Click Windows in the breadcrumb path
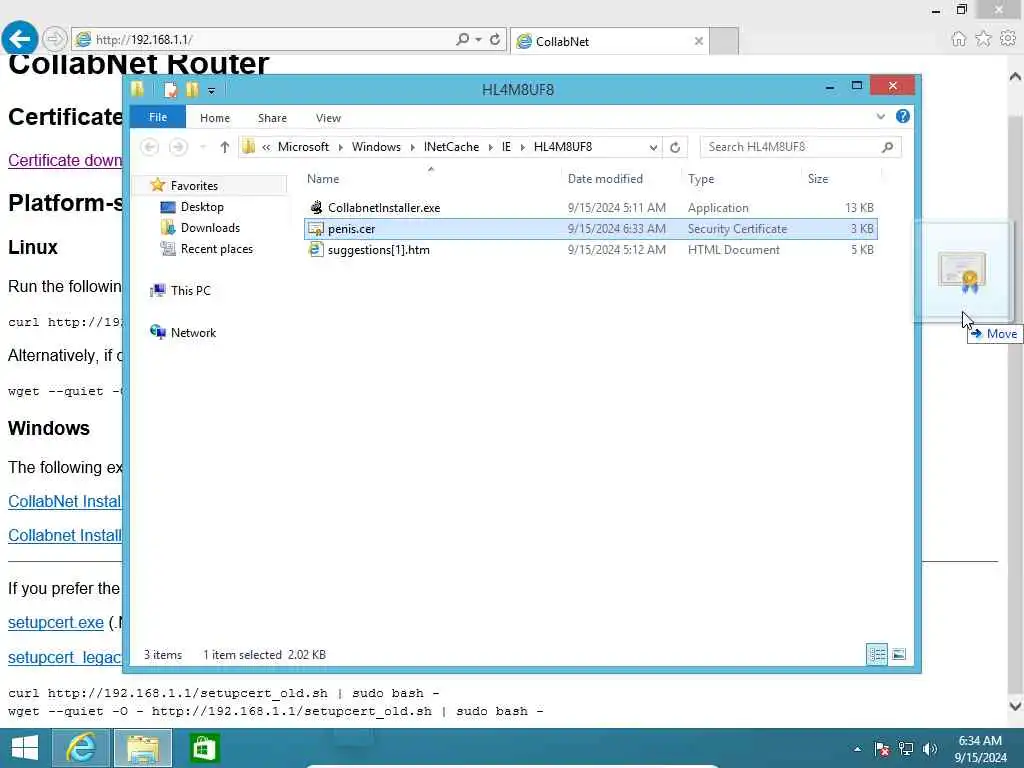 (376, 147)
